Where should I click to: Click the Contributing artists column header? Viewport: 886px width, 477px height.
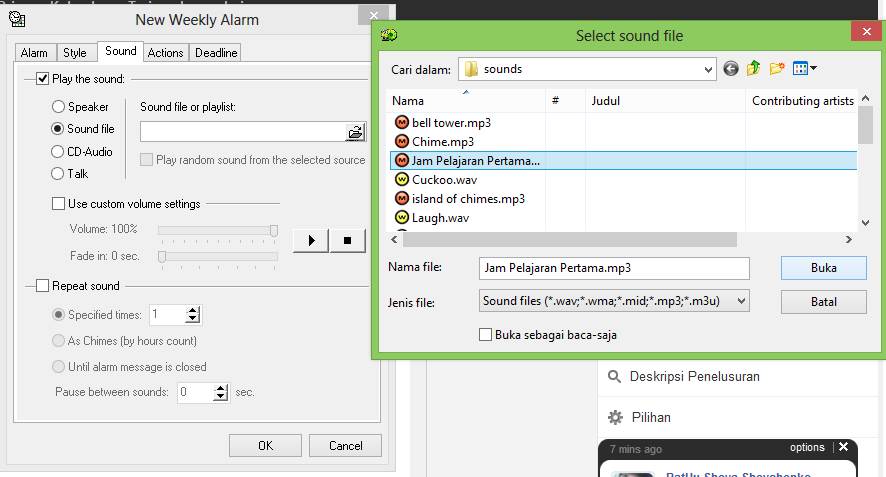[x=802, y=101]
